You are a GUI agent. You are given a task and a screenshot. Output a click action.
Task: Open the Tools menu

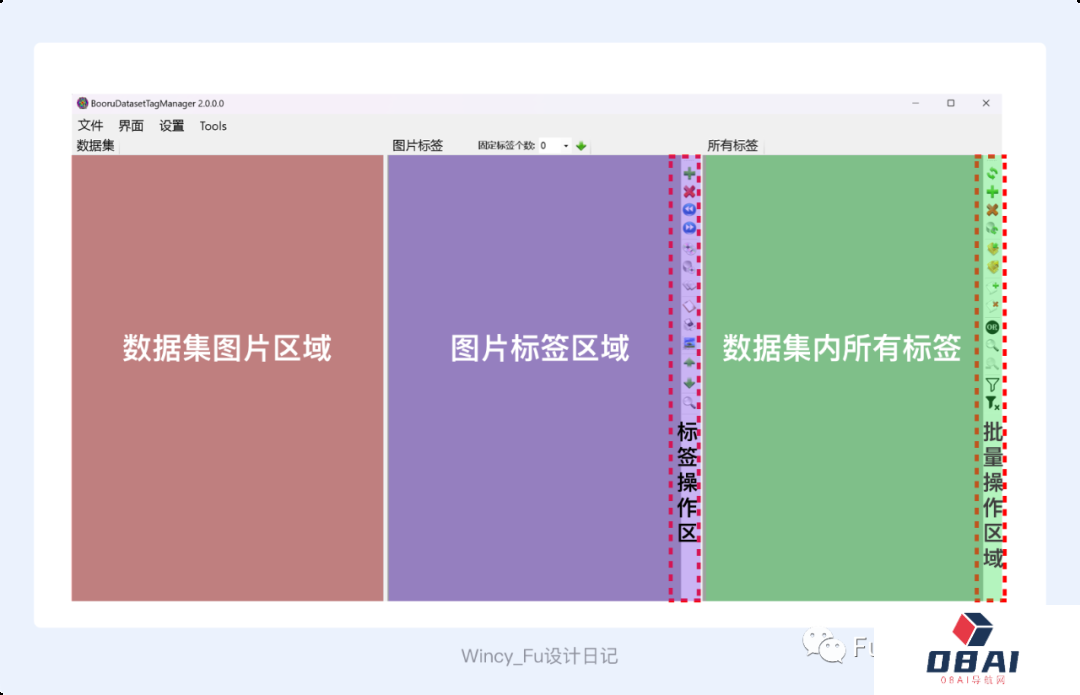(213, 126)
